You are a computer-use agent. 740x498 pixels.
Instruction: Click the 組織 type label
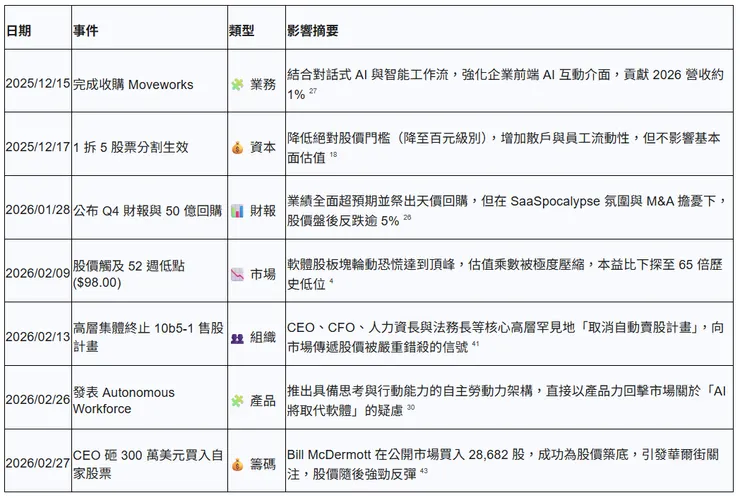tap(263, 338)
